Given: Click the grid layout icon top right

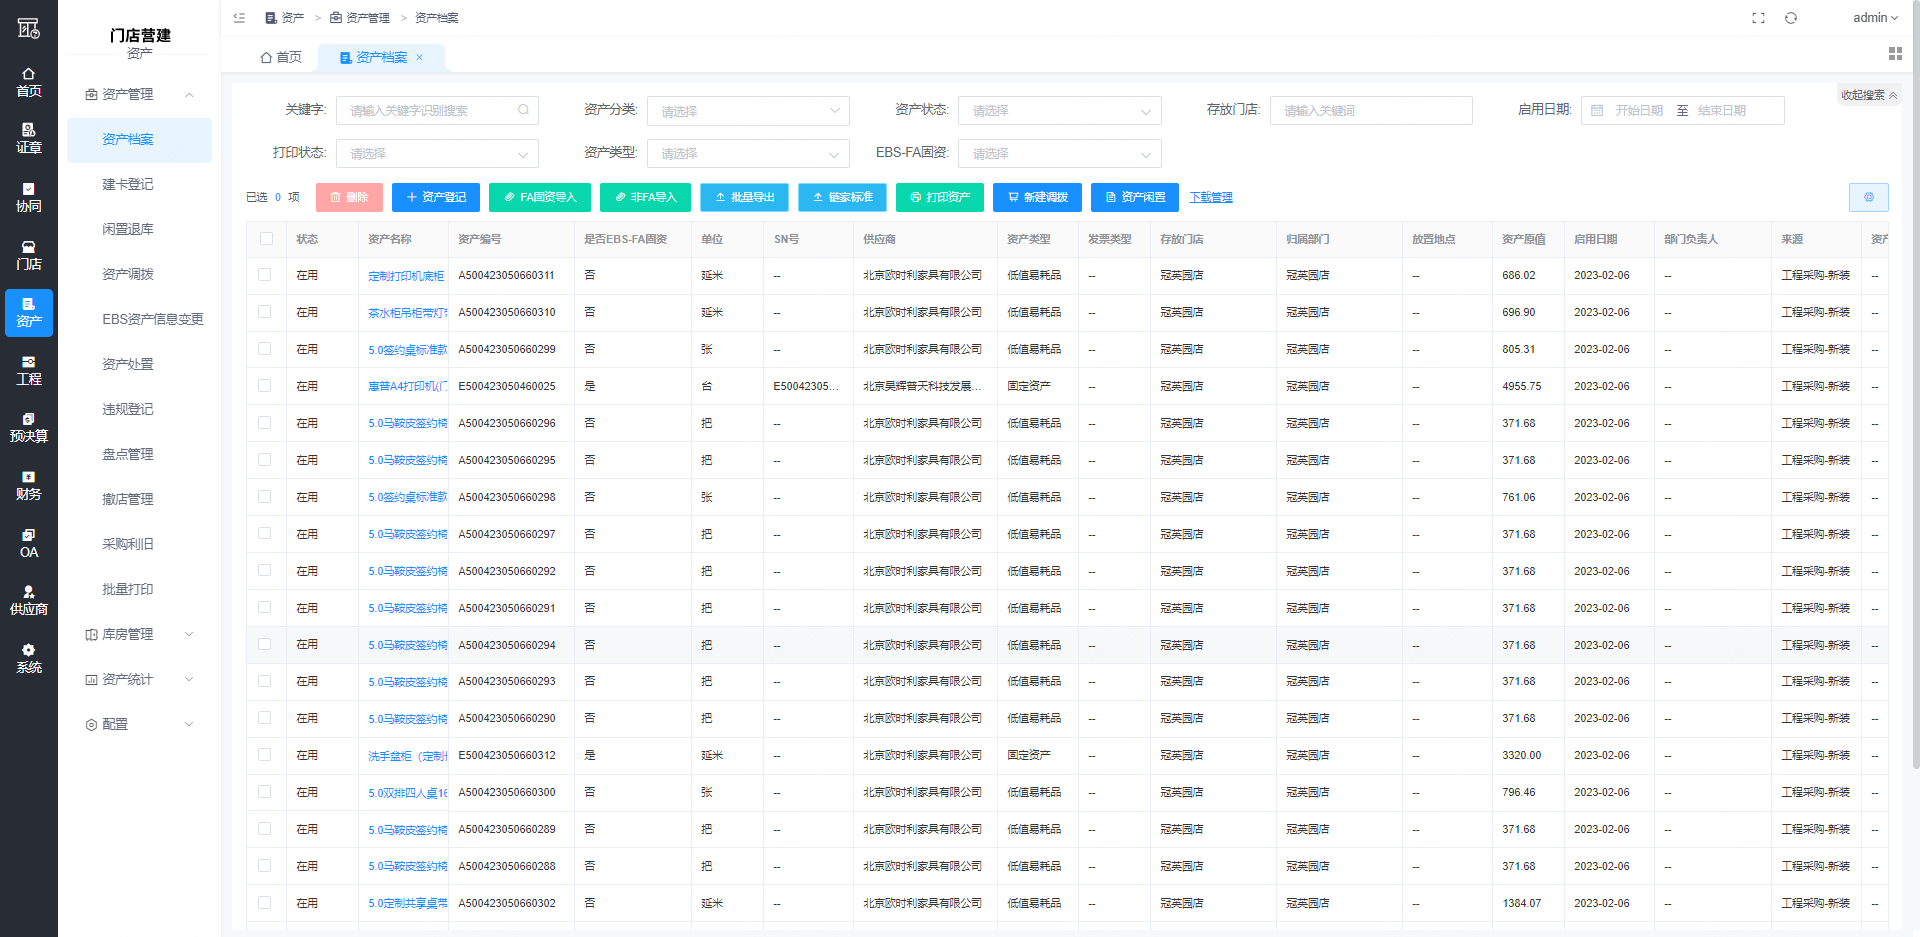Looking at the screenshot, I should click(x=1894, y=54).
